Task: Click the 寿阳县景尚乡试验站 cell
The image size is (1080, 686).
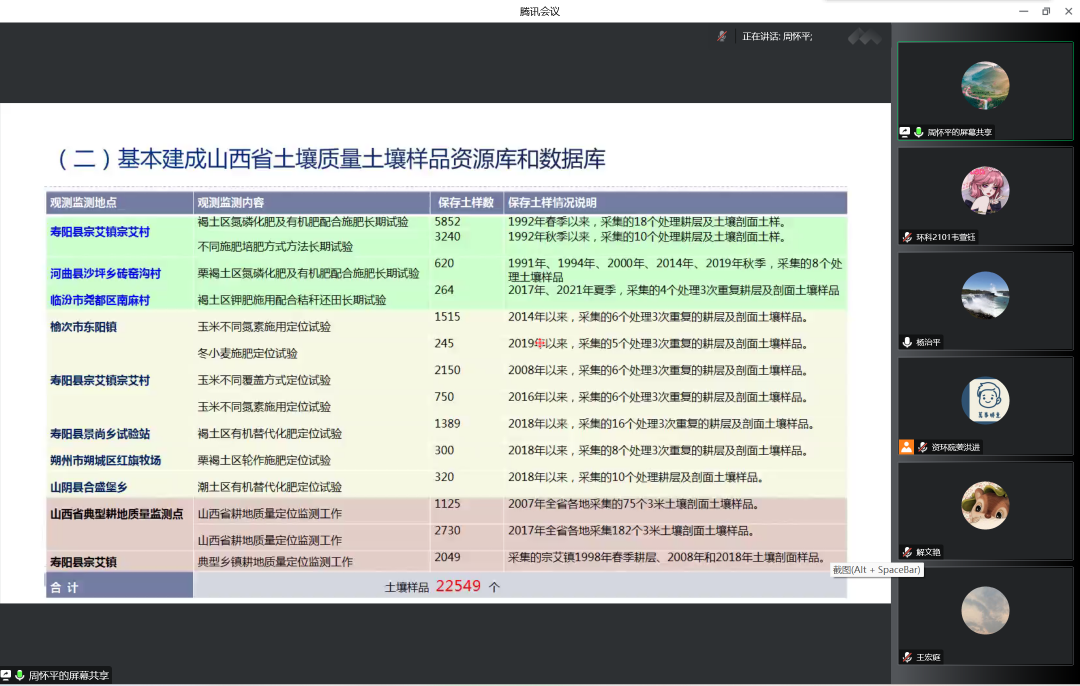Action: (100, 434)
